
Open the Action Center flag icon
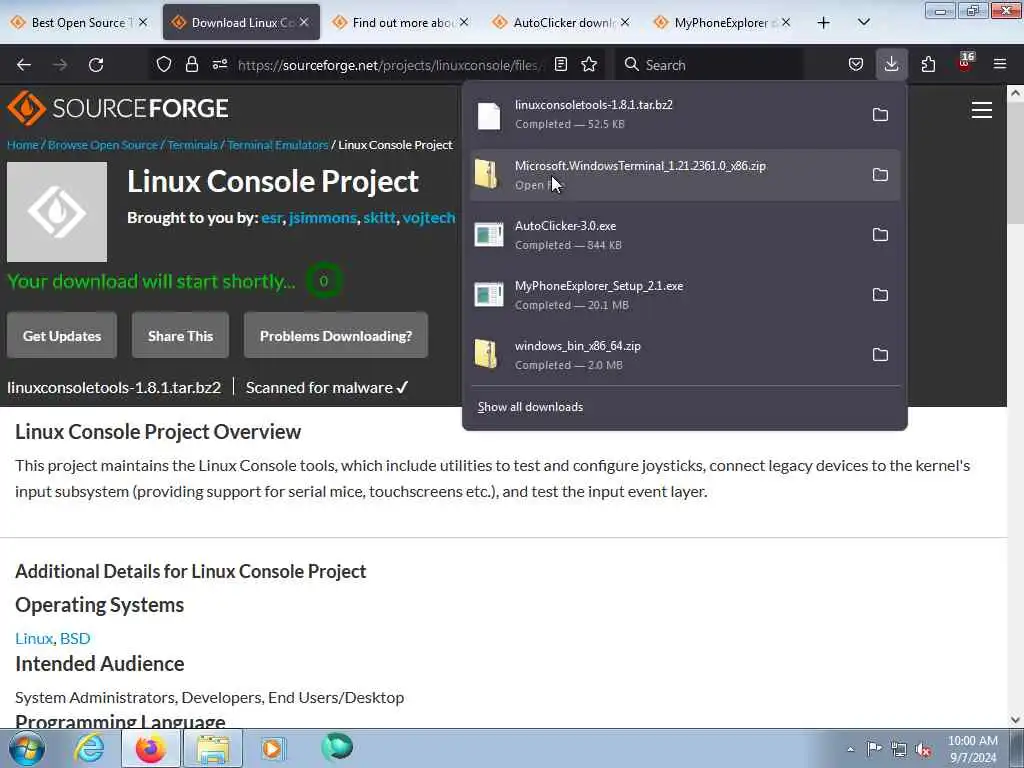874,748
